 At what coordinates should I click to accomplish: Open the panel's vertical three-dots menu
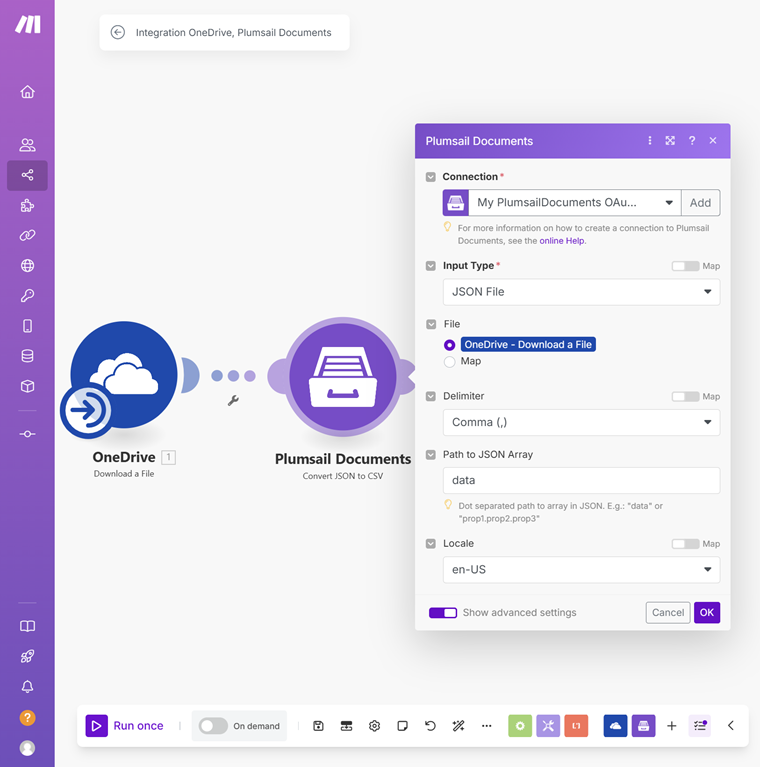(649, 141)
